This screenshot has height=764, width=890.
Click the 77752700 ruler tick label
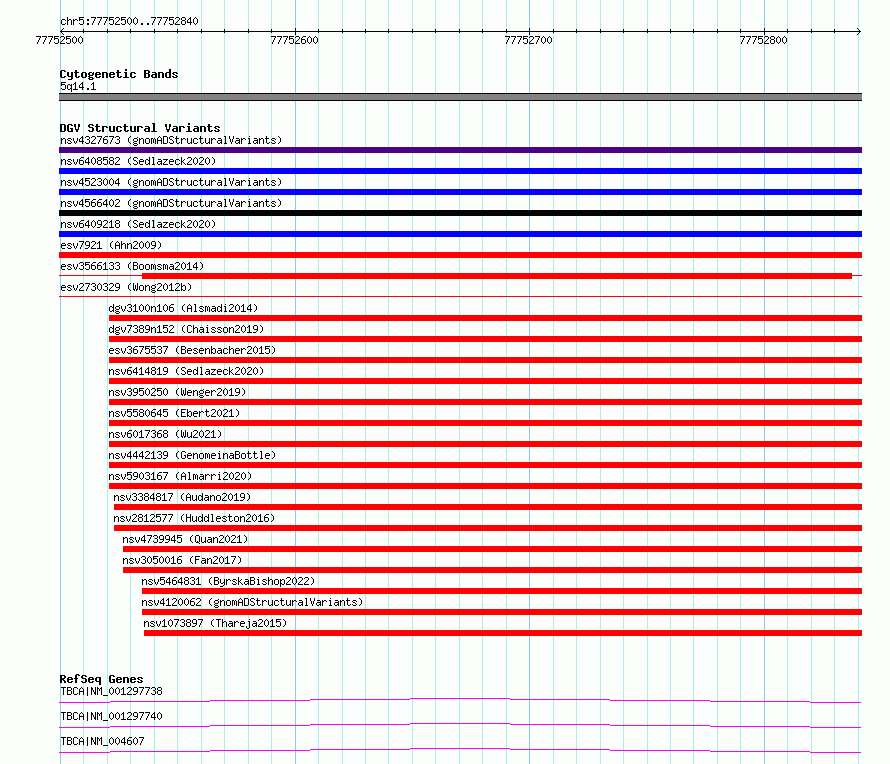[x=528, y=40]
